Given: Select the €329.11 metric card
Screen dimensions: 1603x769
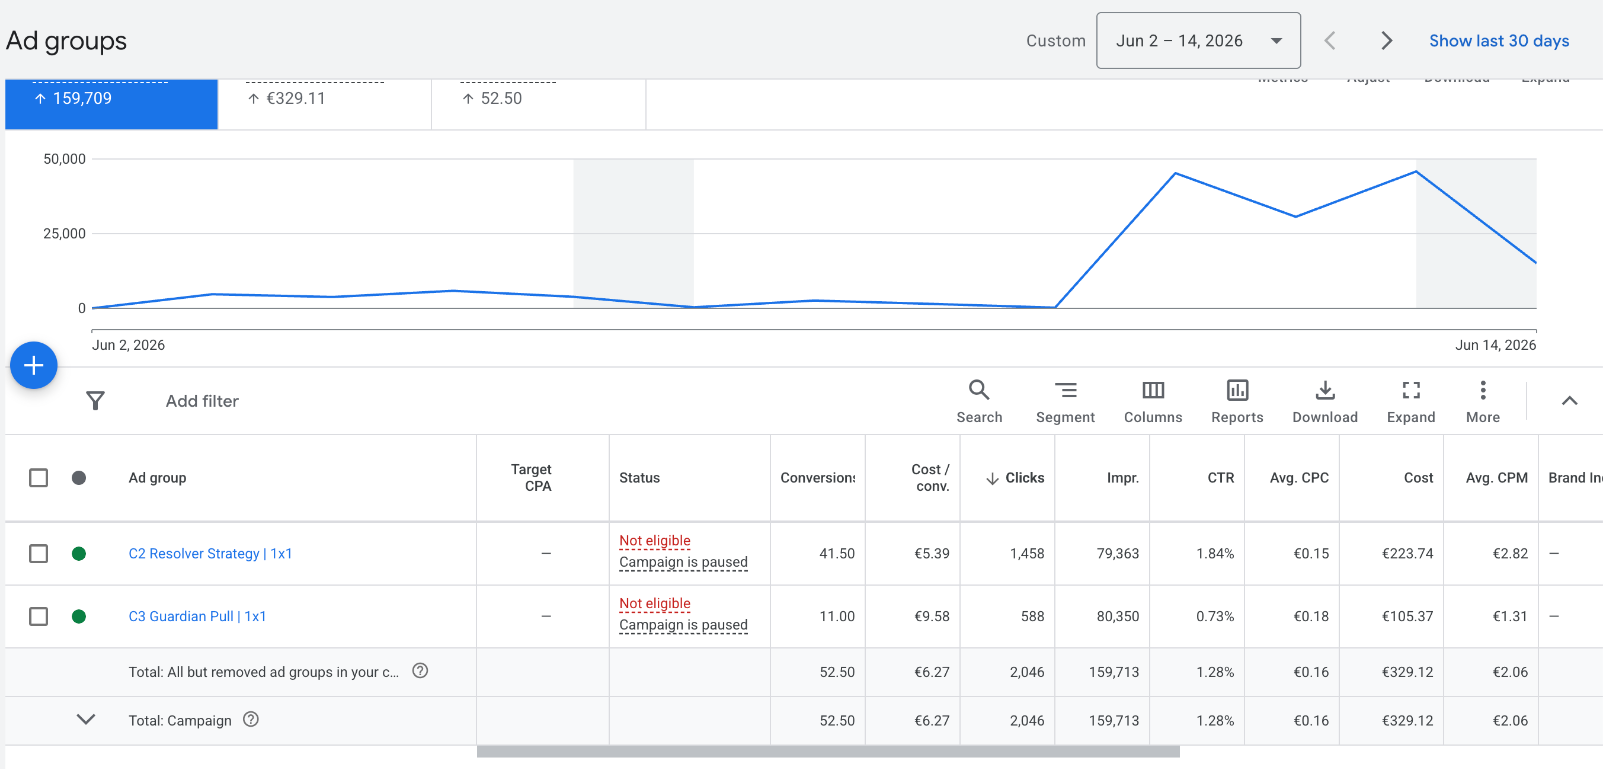Looking at the screenshot, I should coord(325,103).
